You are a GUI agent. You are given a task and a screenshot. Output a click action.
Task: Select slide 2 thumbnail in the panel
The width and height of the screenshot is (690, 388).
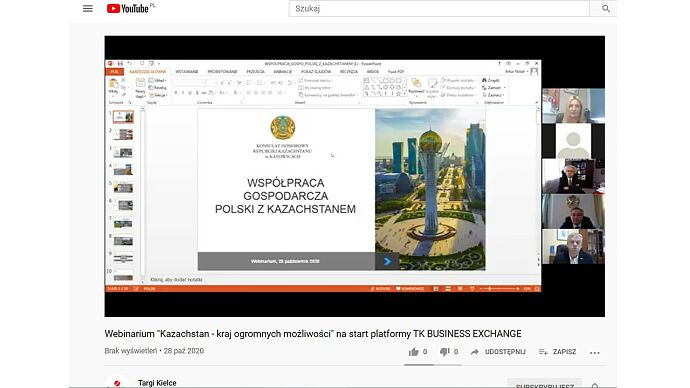pyautogui.click(x=123, y=135)
